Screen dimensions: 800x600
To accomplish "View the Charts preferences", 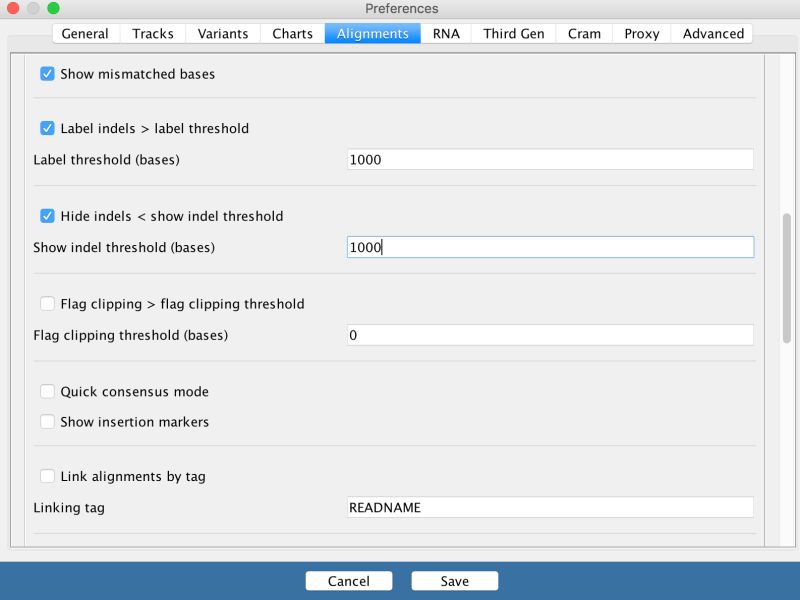I will [291, 33].
